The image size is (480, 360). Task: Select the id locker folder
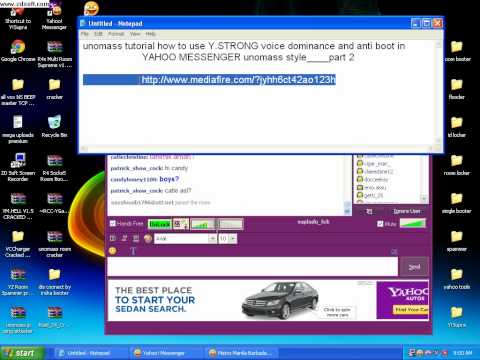point(457,127)
